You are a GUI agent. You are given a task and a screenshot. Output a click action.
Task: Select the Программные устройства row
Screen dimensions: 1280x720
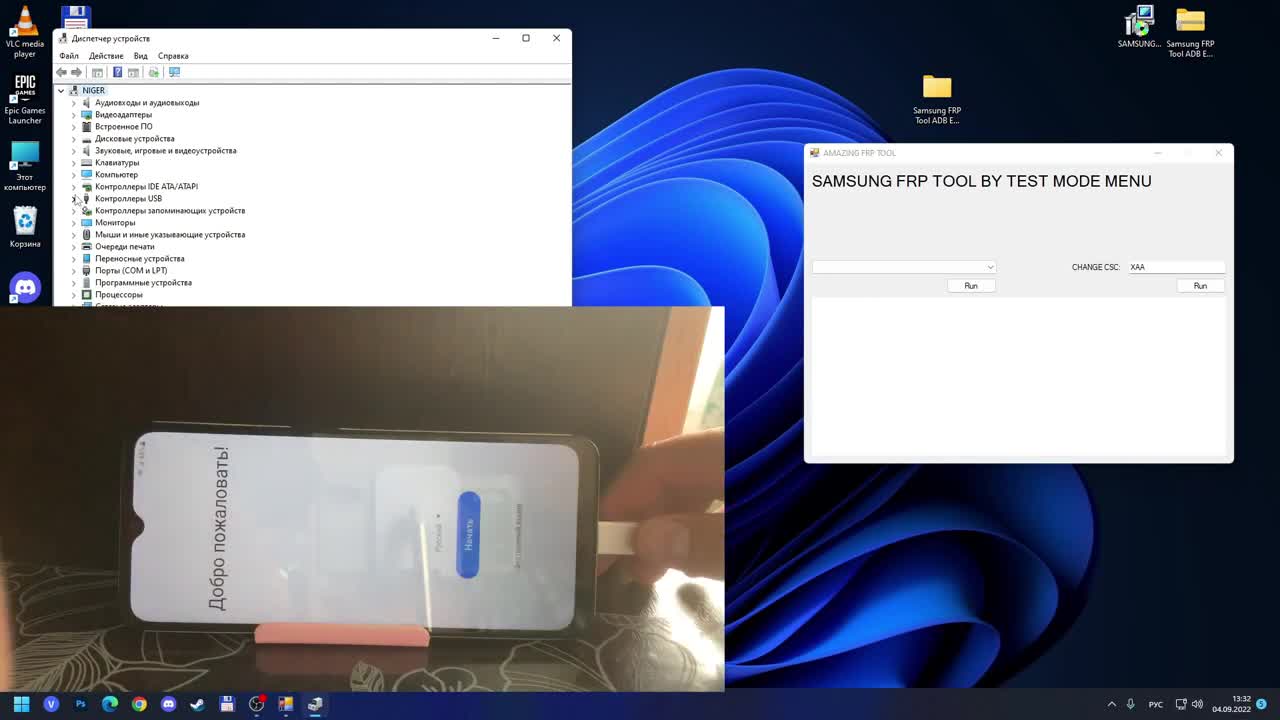coord(143,283)
